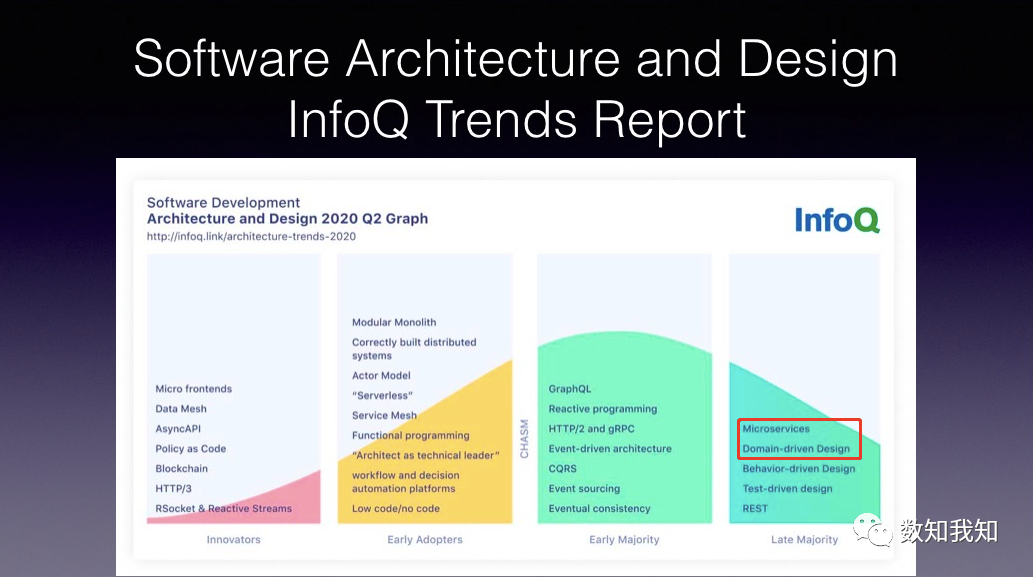Screen dimensions: 1033x577
Task: Select 'Behavior-driven Design' entry
Action: pyautogui.click(x=799, y=468)
